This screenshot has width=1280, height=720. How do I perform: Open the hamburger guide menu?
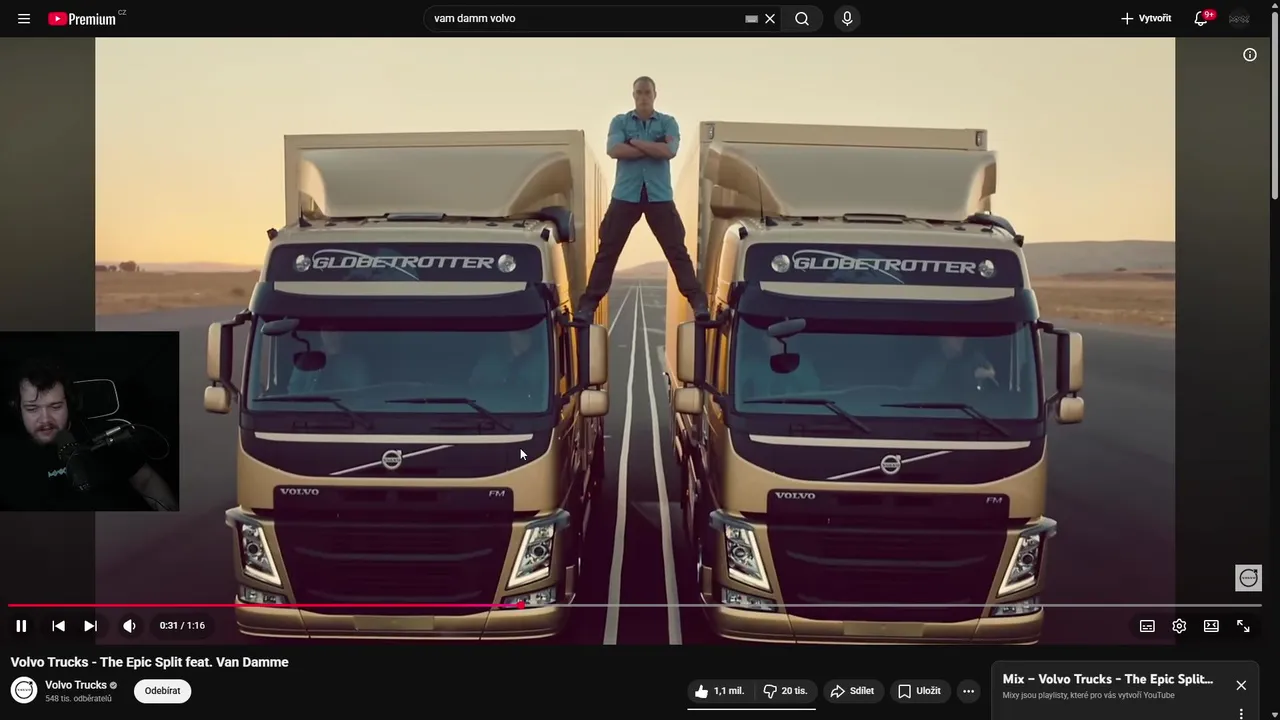[24, 18]
